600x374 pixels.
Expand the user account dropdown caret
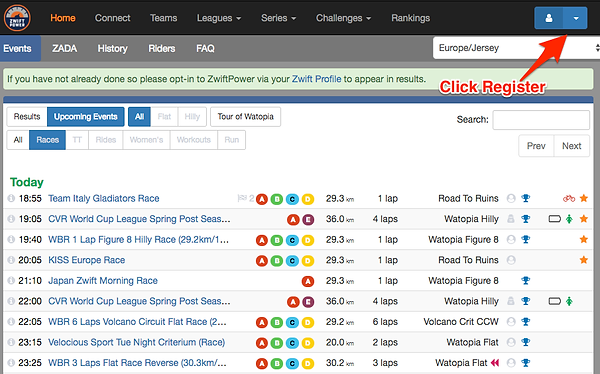pyautogui.click(x=575, y=18)
